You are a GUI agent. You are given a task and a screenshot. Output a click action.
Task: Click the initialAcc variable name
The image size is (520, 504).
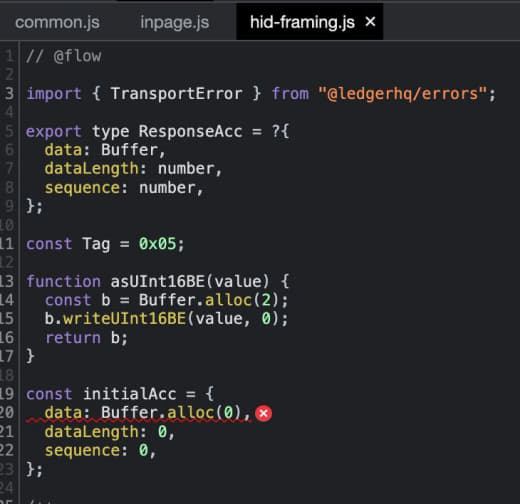tap(130, 394)
